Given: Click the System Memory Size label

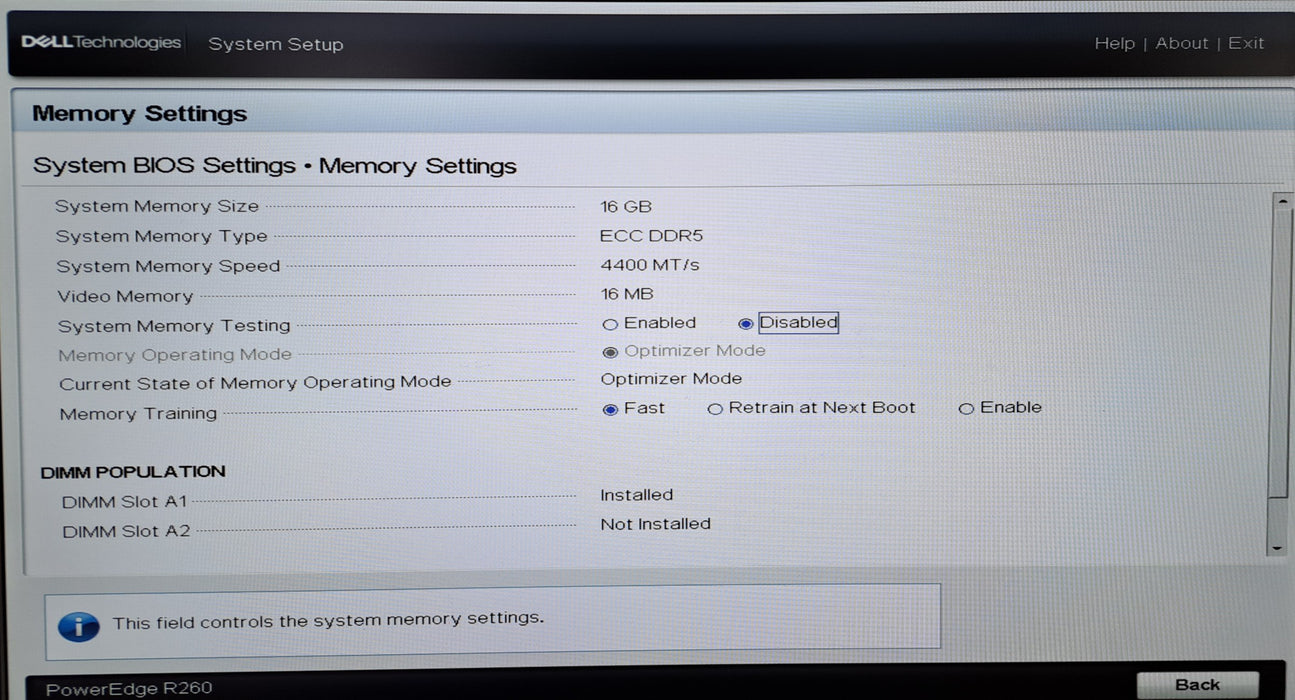Looking at the screenshot, I should pos(157,206).
